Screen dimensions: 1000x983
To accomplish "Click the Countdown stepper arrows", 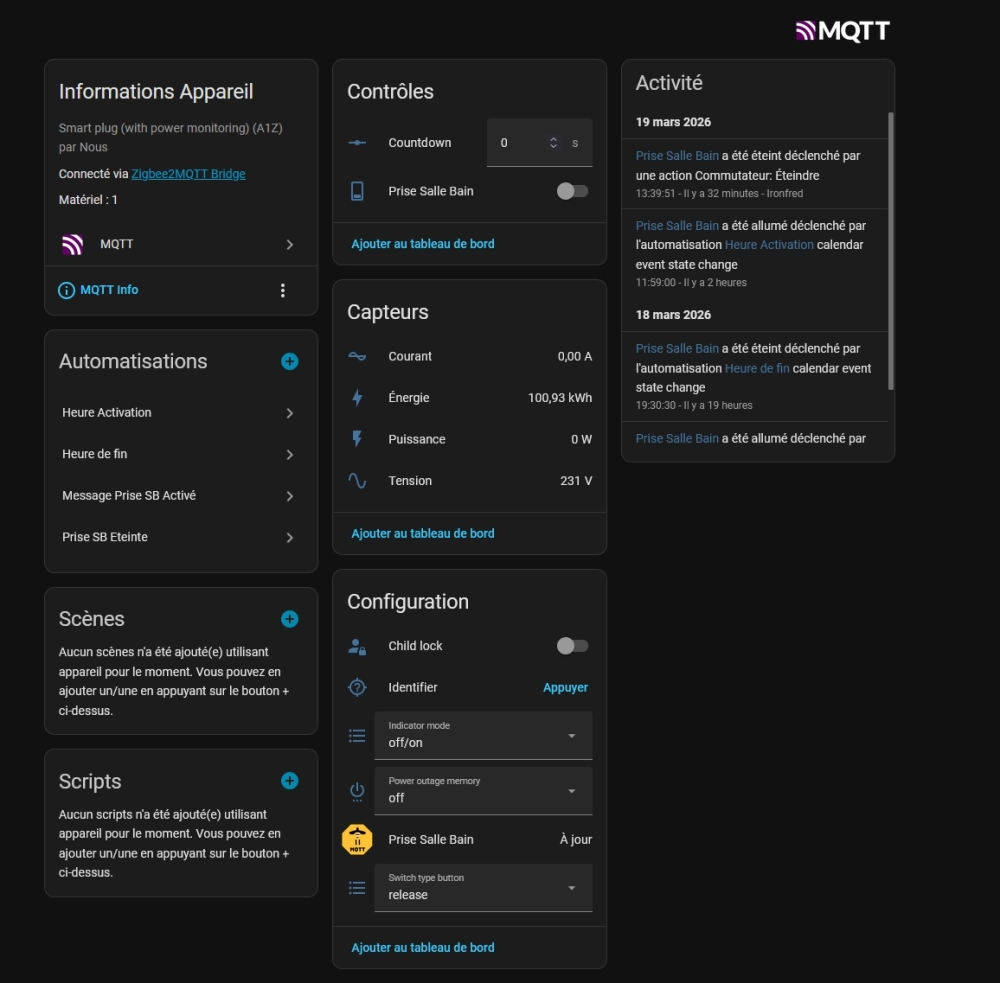I will coord(554,143).
